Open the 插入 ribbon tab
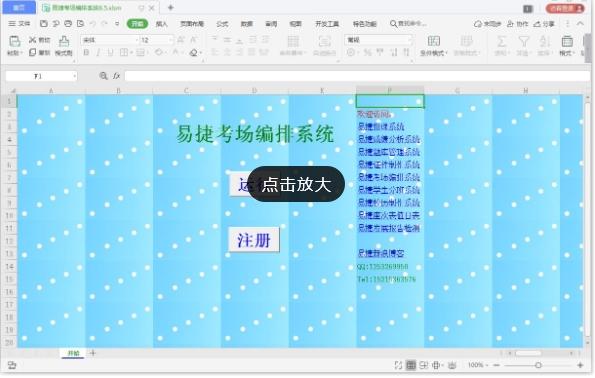 (x=162, y=24)
